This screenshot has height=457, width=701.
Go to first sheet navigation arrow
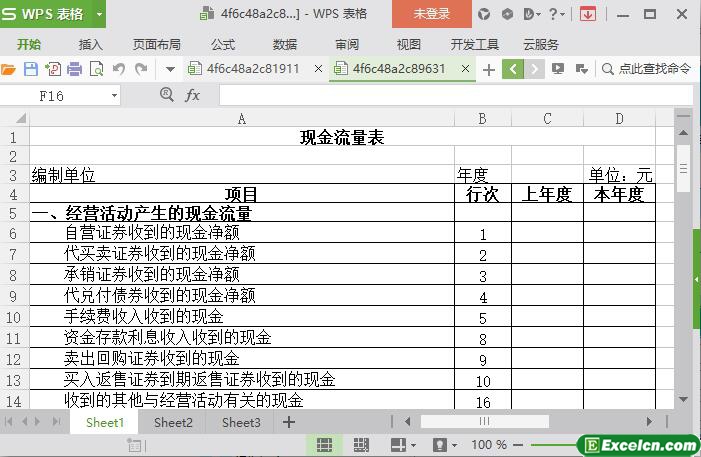(x=8, y=421)
